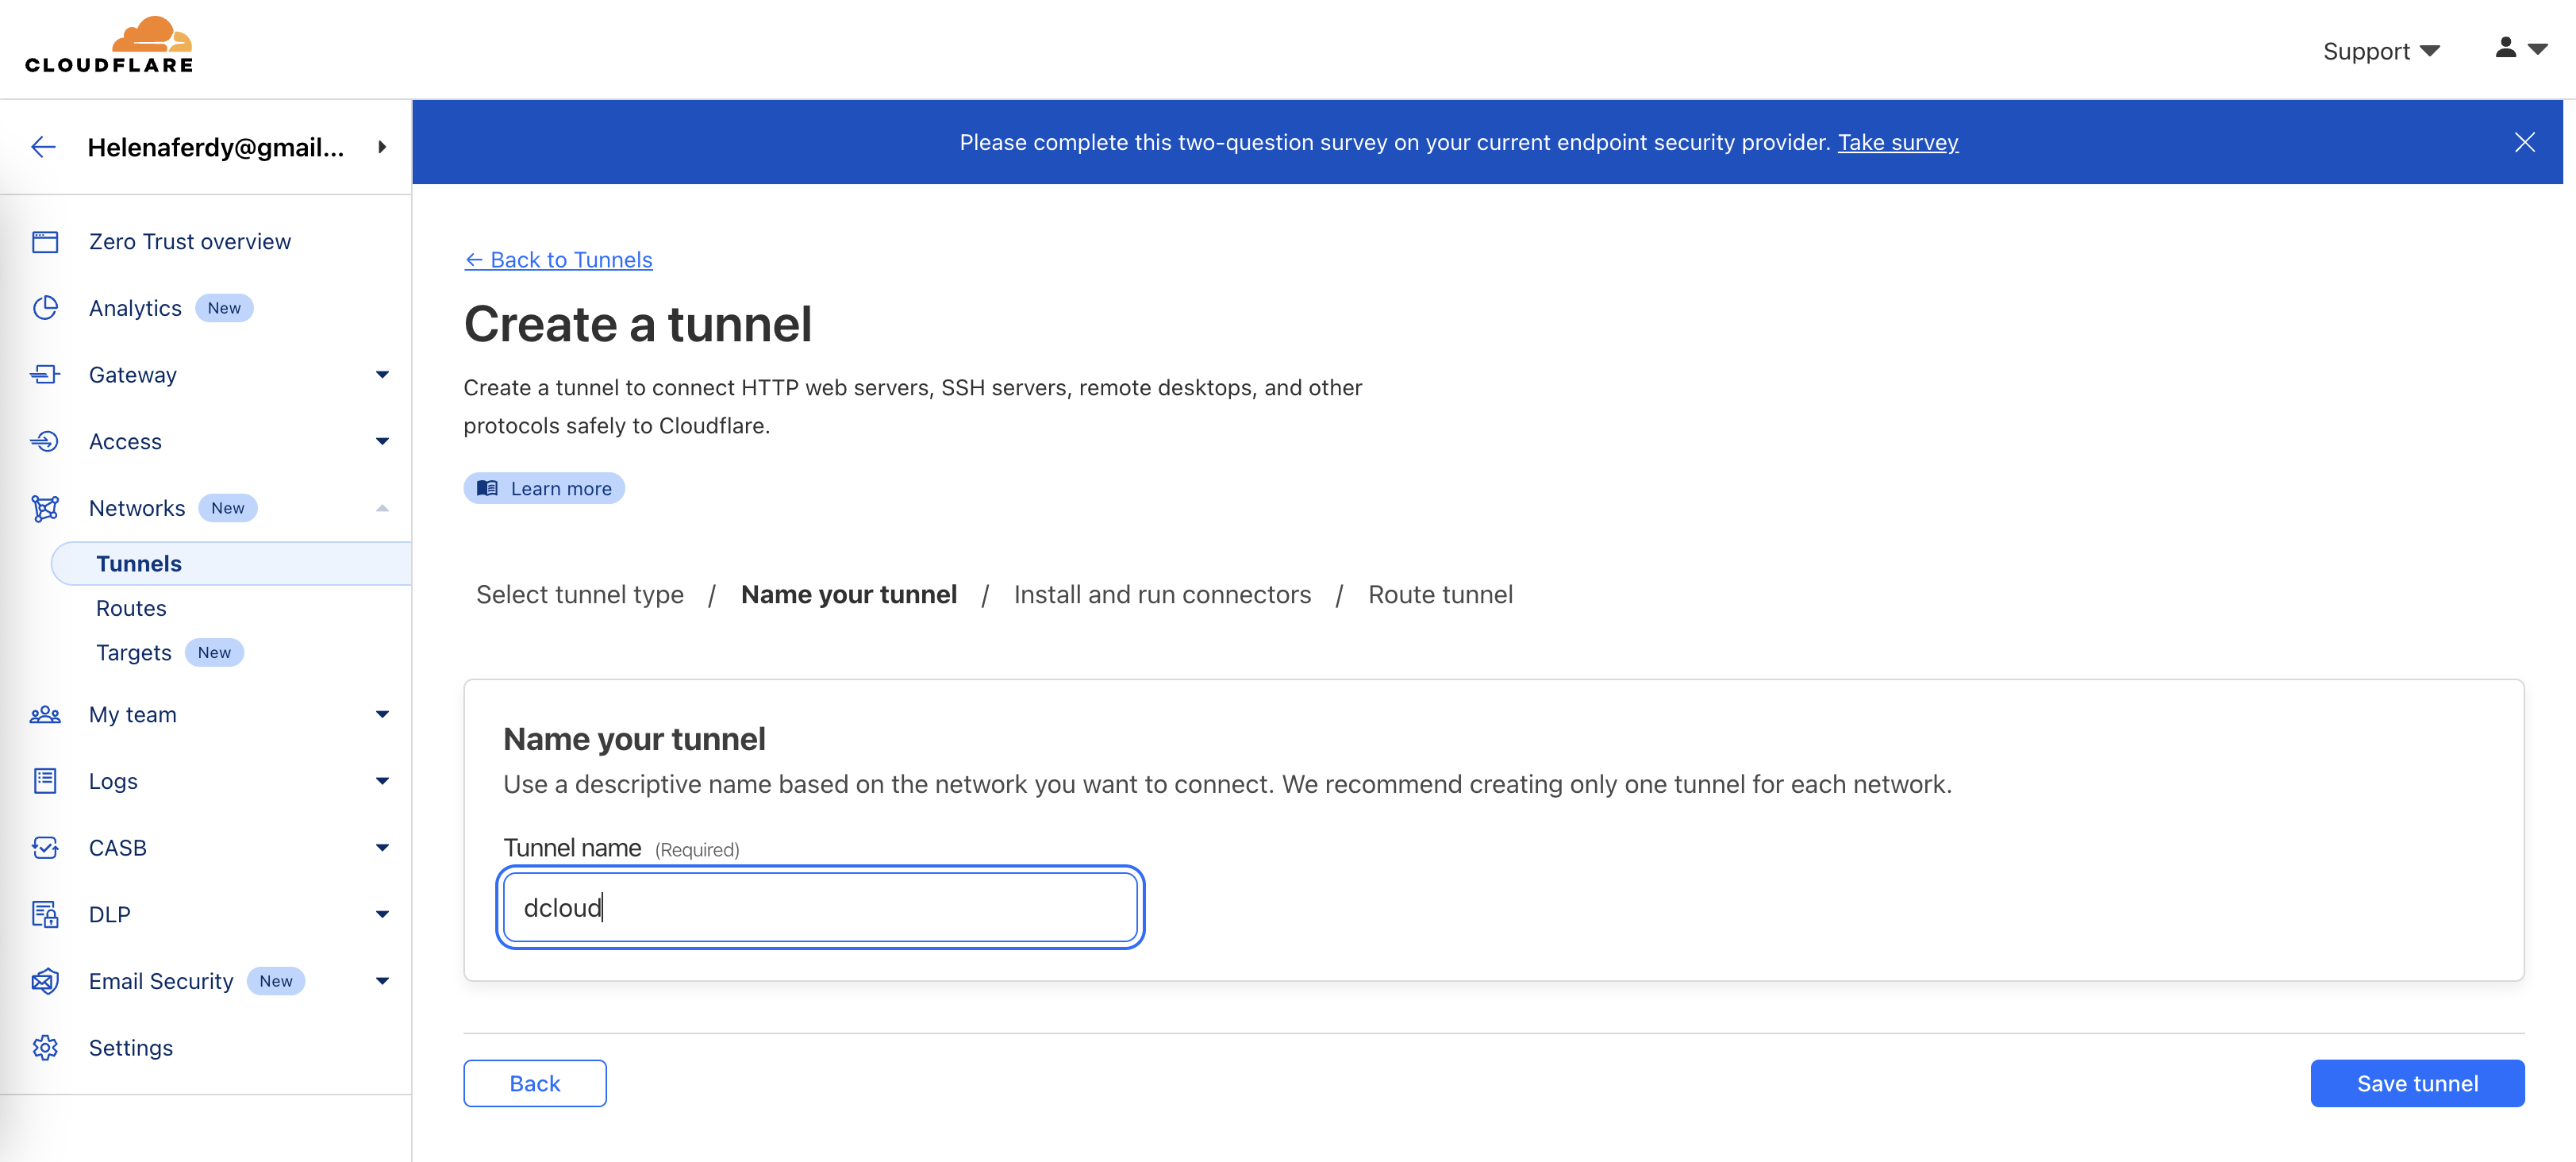Expand the My team section

[x=382, y=715]
